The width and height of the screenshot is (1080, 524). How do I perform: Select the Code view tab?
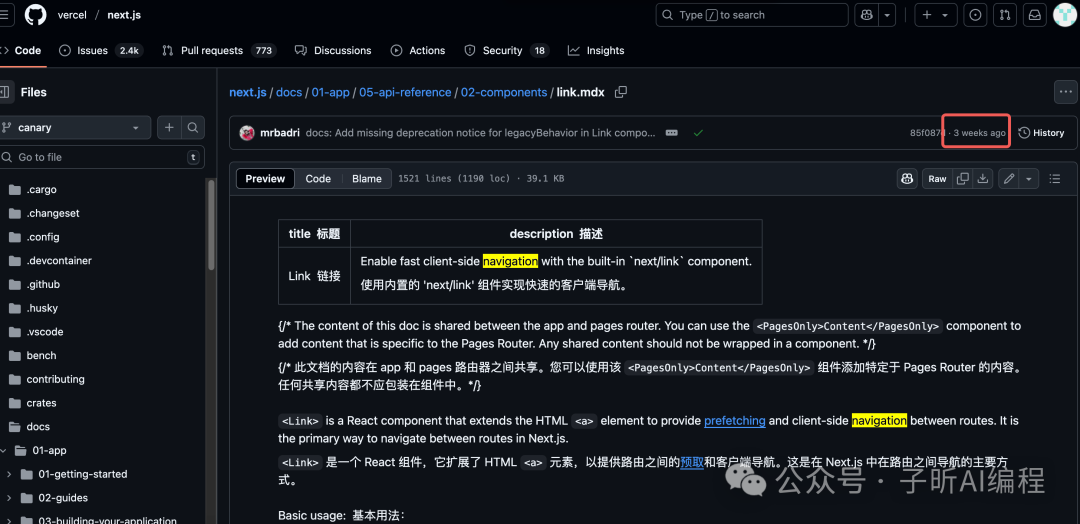point(318,178)
